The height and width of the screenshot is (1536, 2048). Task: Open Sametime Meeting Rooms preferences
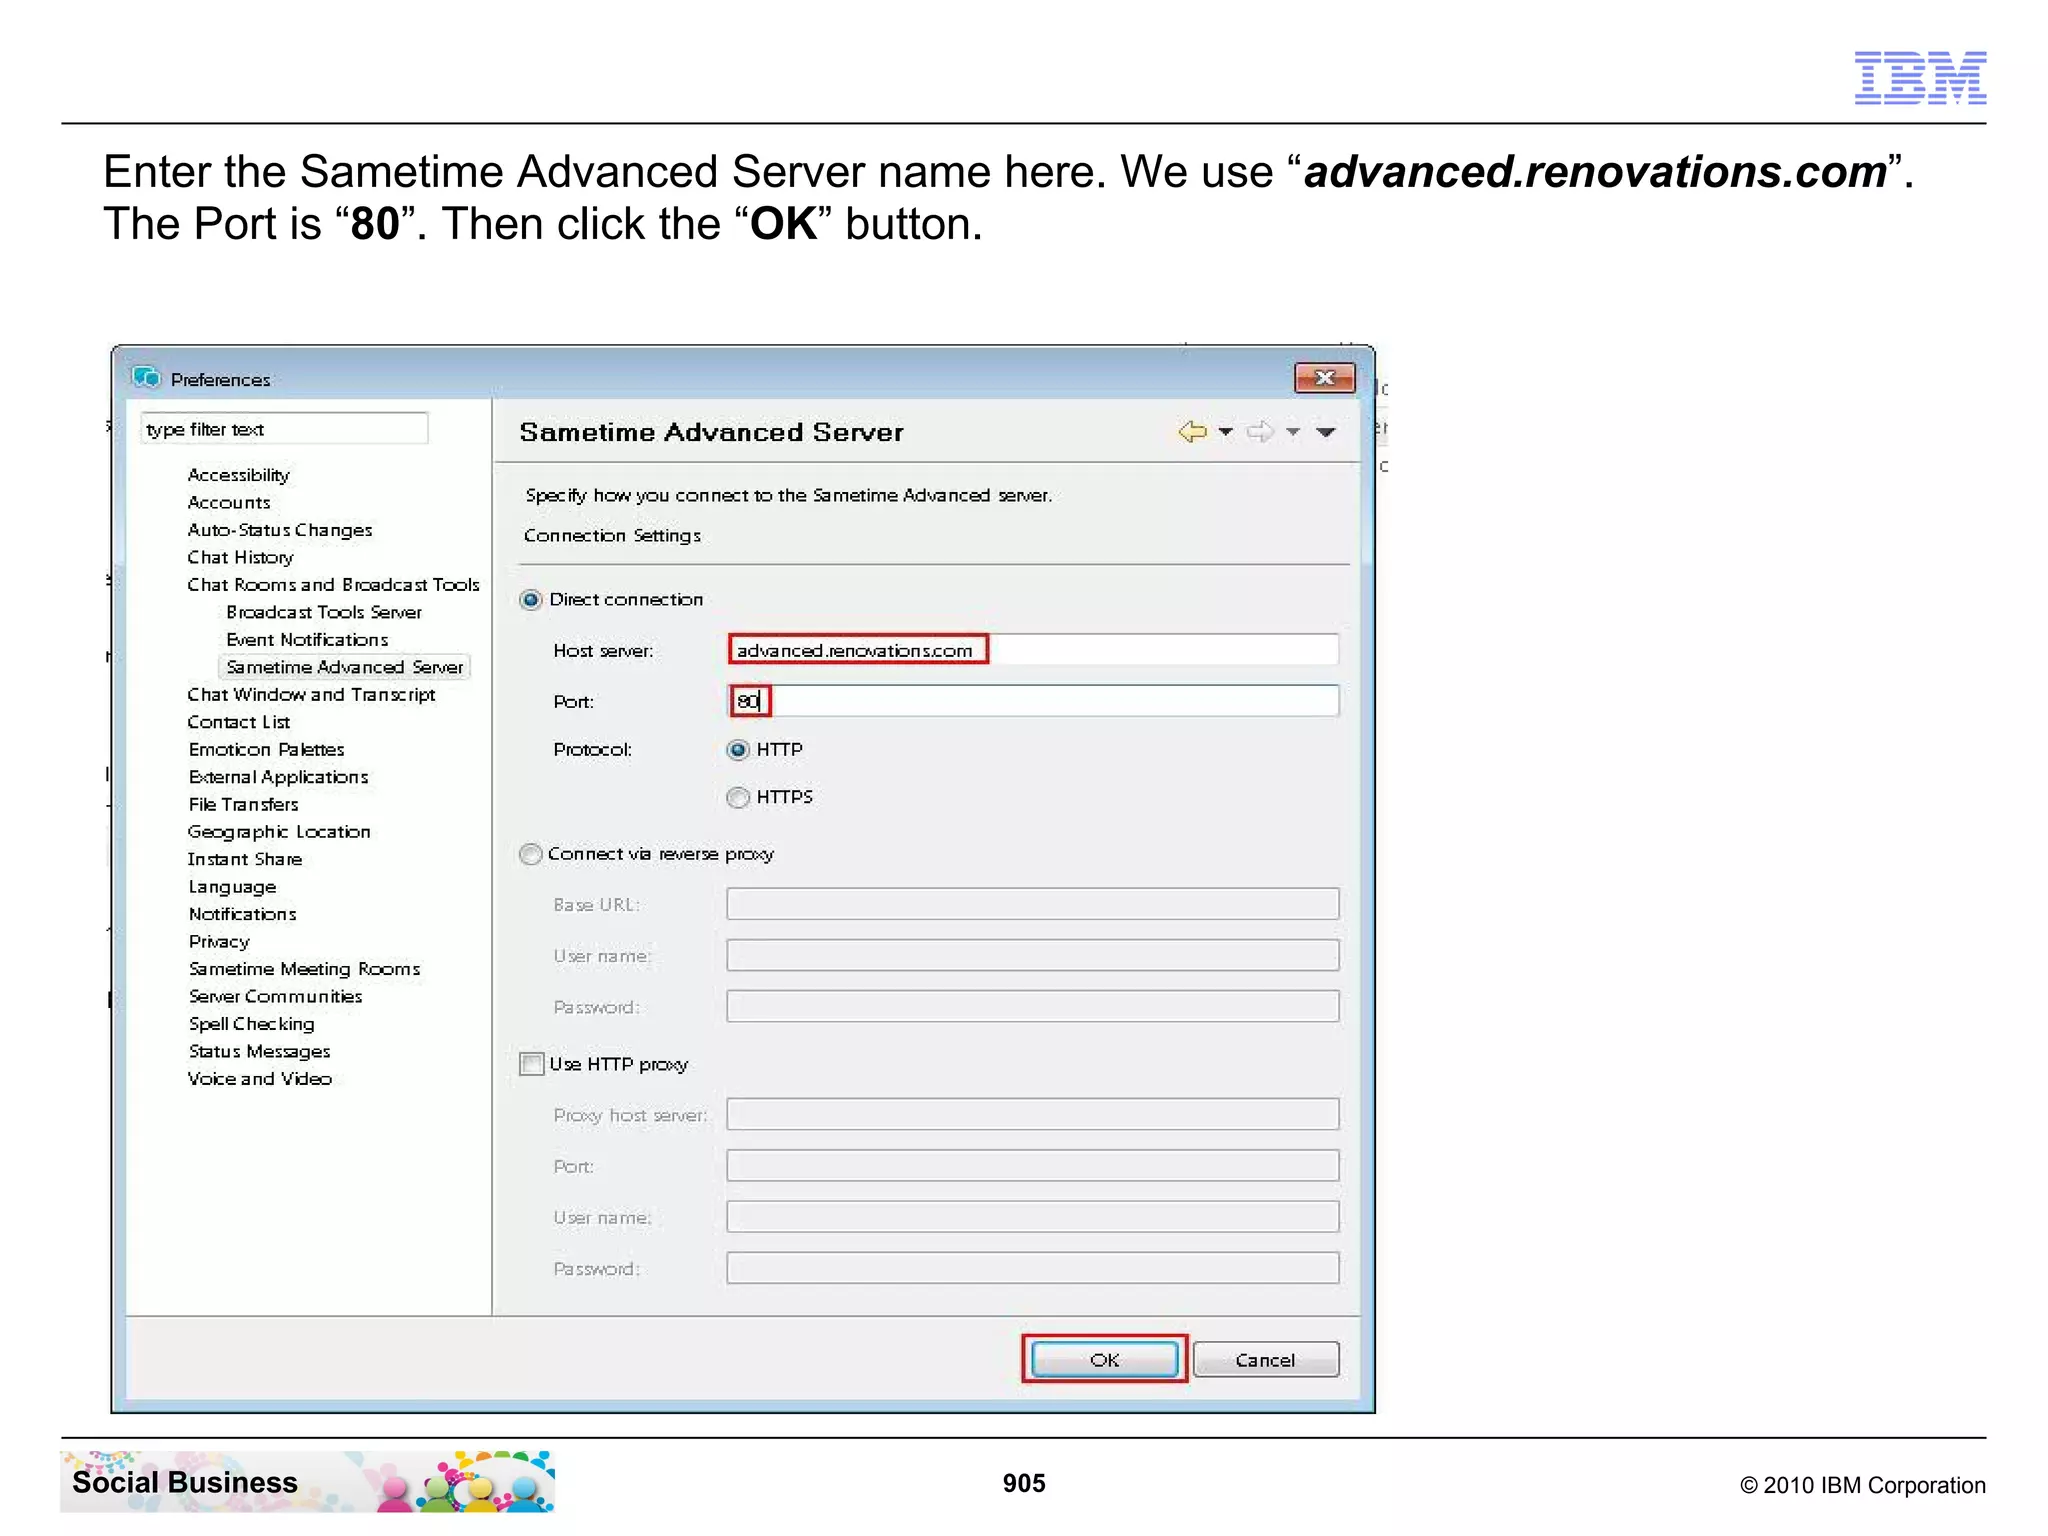point(304,969)
